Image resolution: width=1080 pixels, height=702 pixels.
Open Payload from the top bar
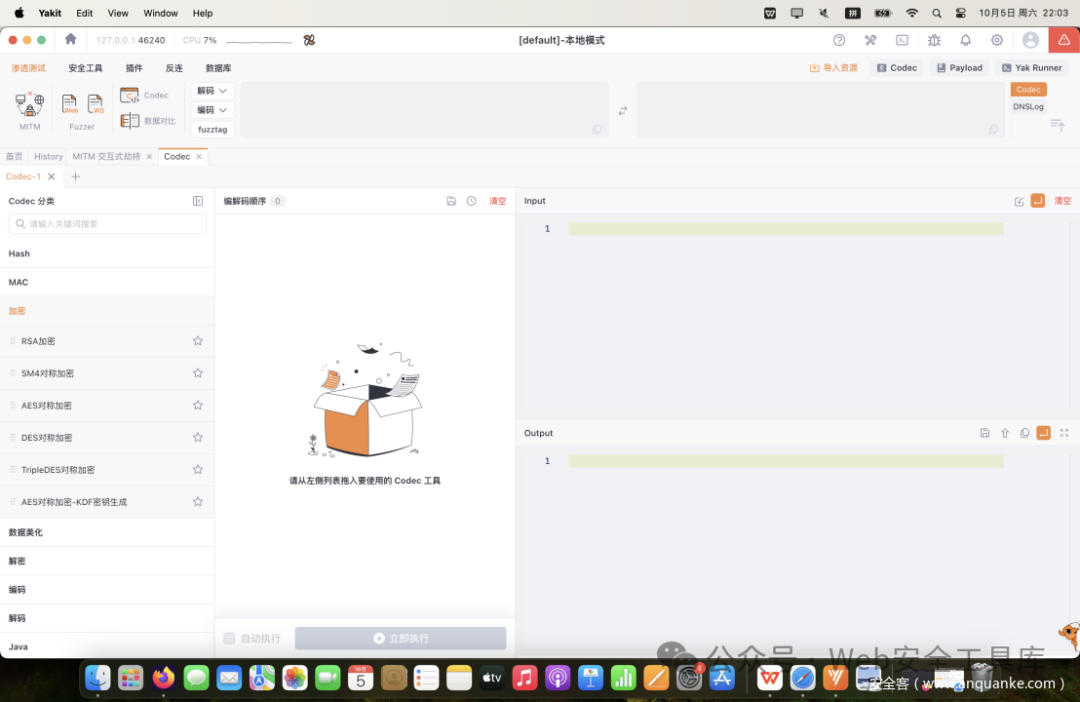click(x=959, y=68)
